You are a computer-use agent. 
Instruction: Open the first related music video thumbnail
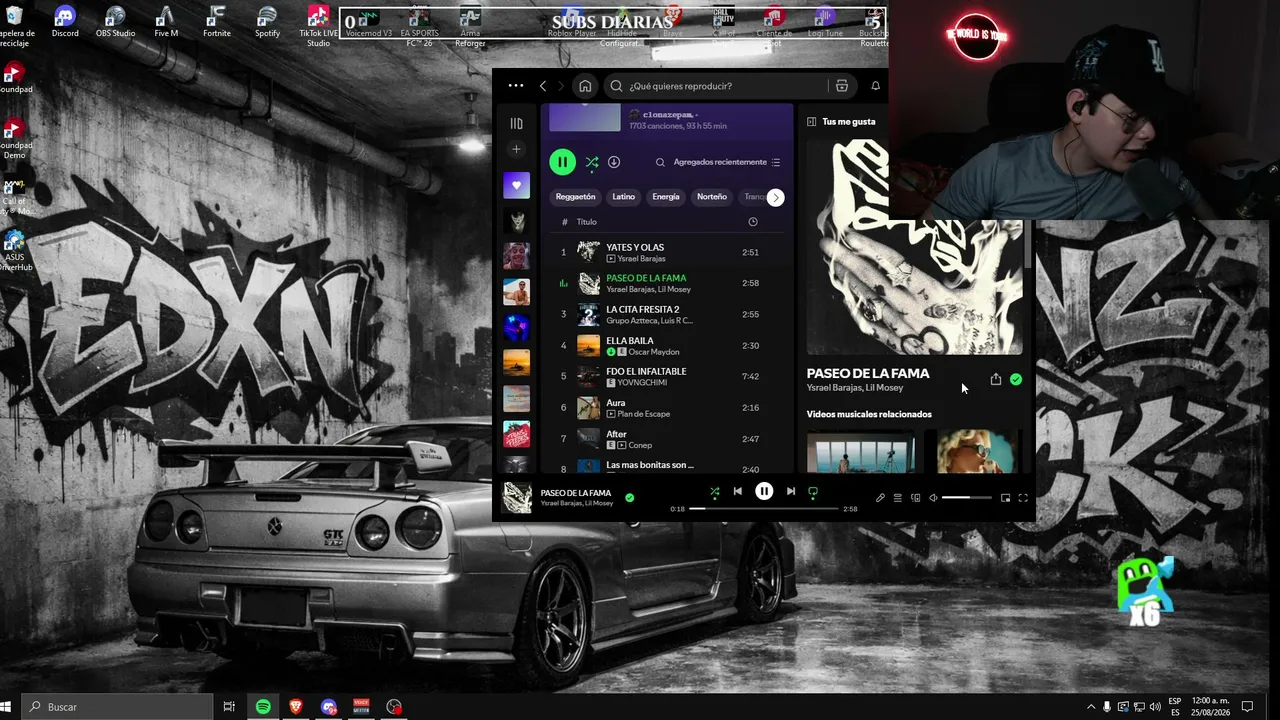tap(861, 452)
